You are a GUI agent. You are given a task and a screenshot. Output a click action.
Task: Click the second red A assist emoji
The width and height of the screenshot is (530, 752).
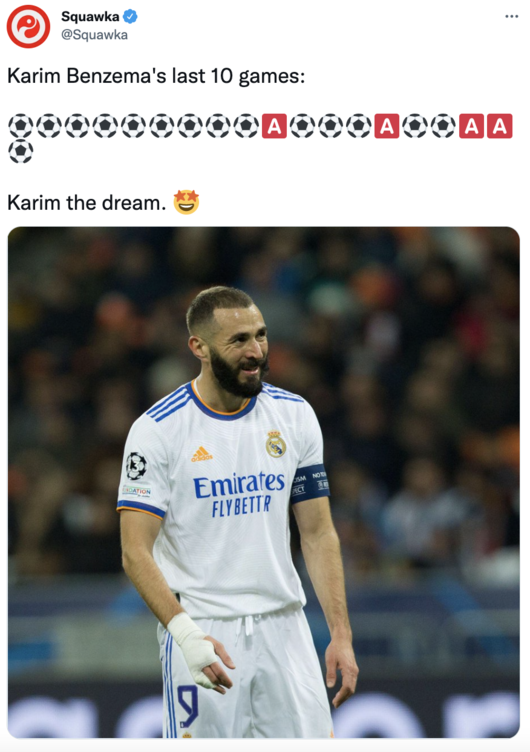(387, 126)
